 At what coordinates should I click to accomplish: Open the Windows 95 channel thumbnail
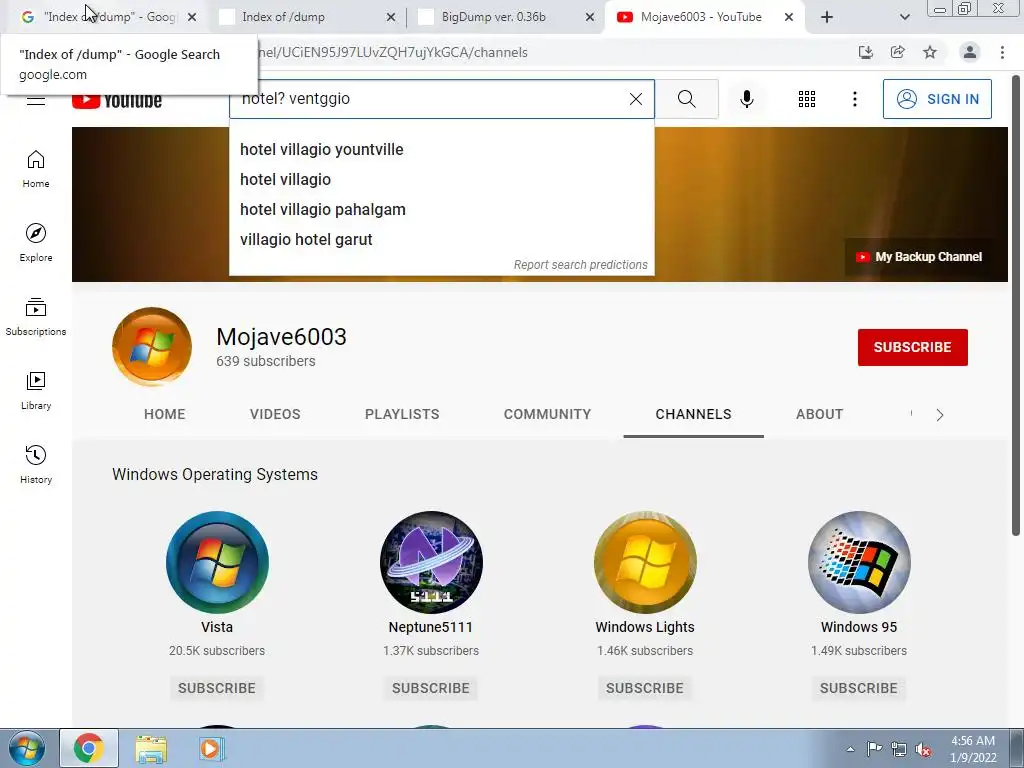tap(859, 562)
